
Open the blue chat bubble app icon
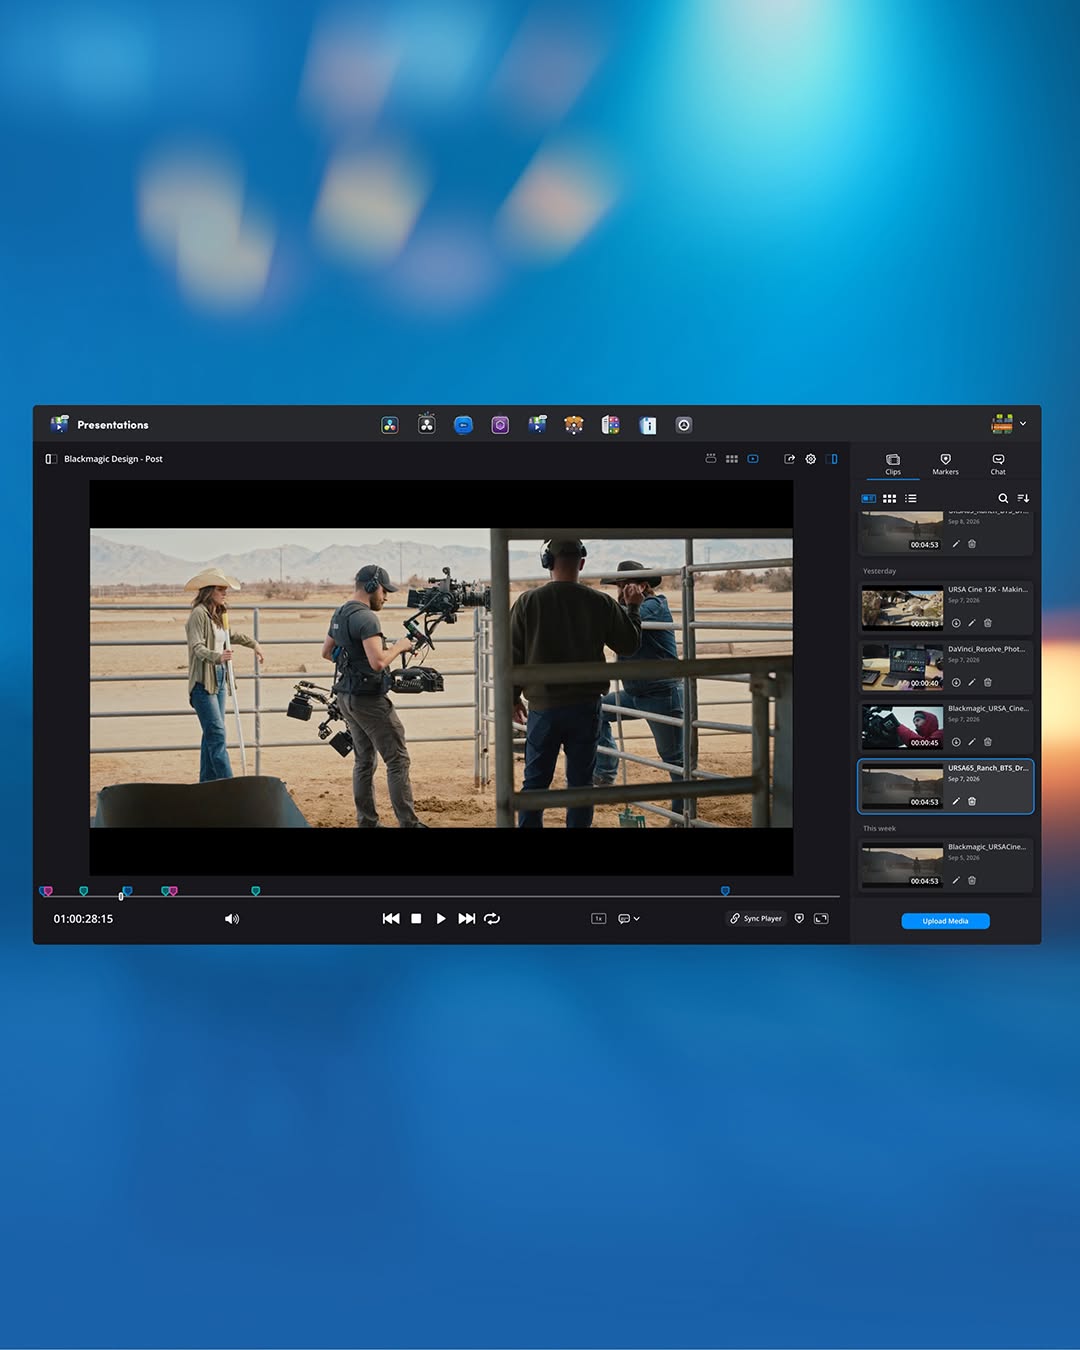click(463, 425)
